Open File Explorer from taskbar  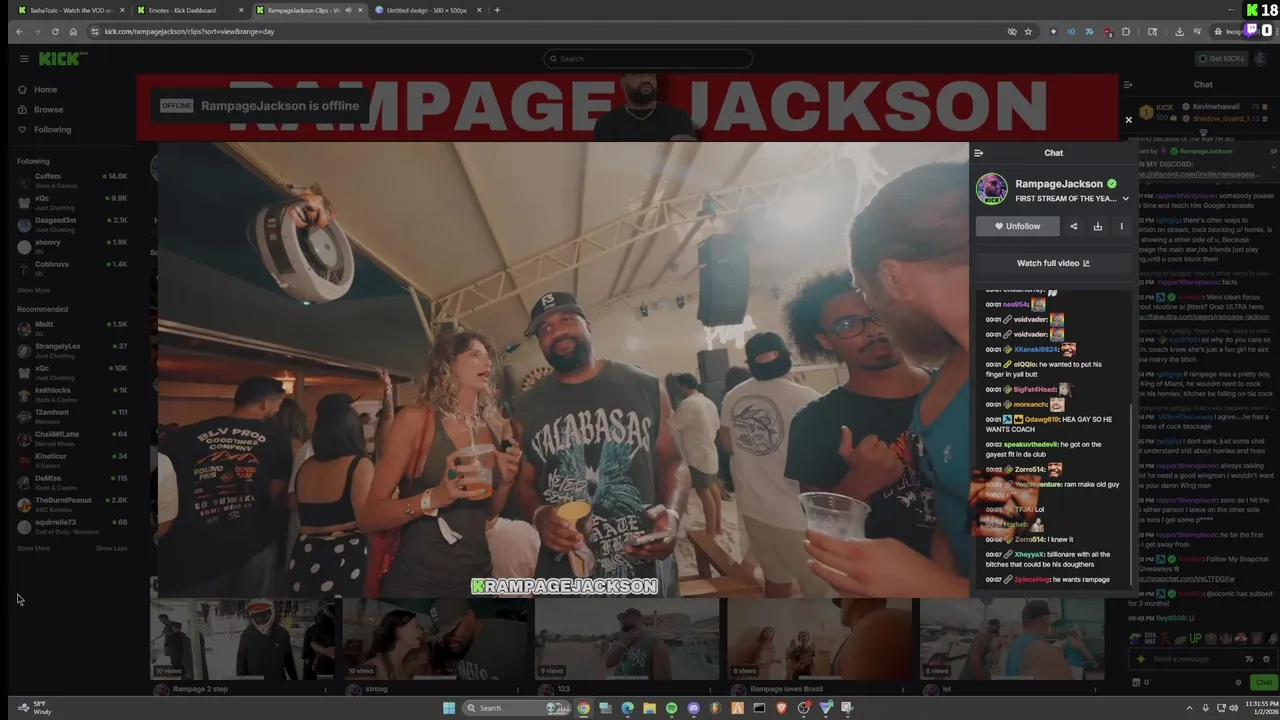click(x=649, y=708)
